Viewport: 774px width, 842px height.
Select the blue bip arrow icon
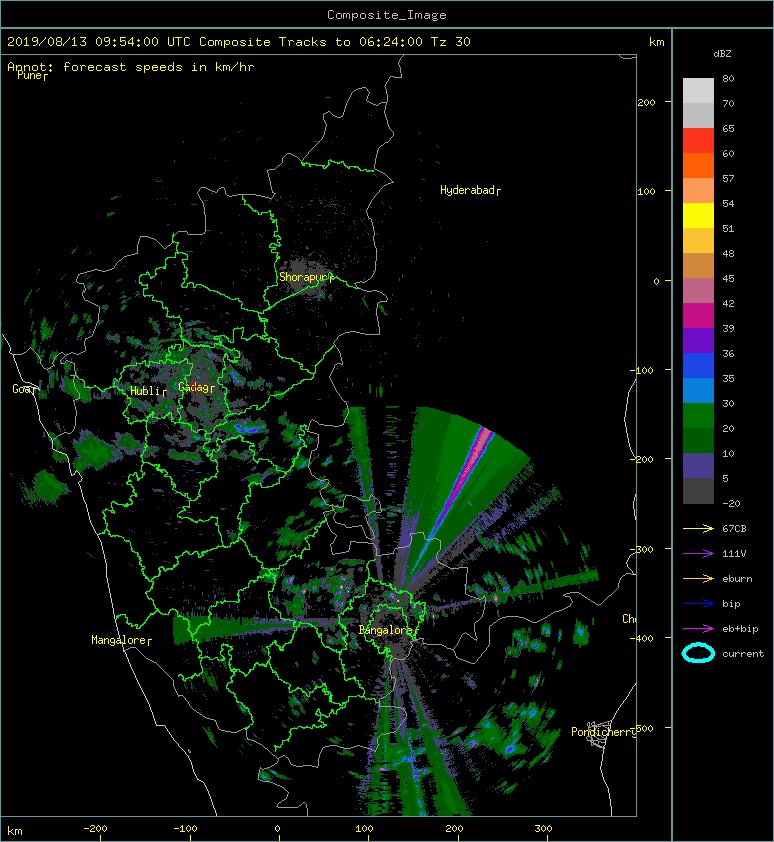click(x=698, y=604)
